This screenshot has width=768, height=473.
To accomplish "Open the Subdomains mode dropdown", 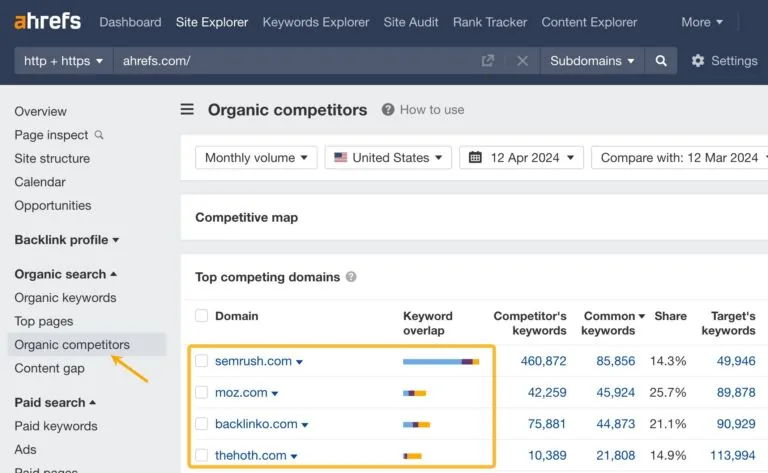I will coord(592,61).
